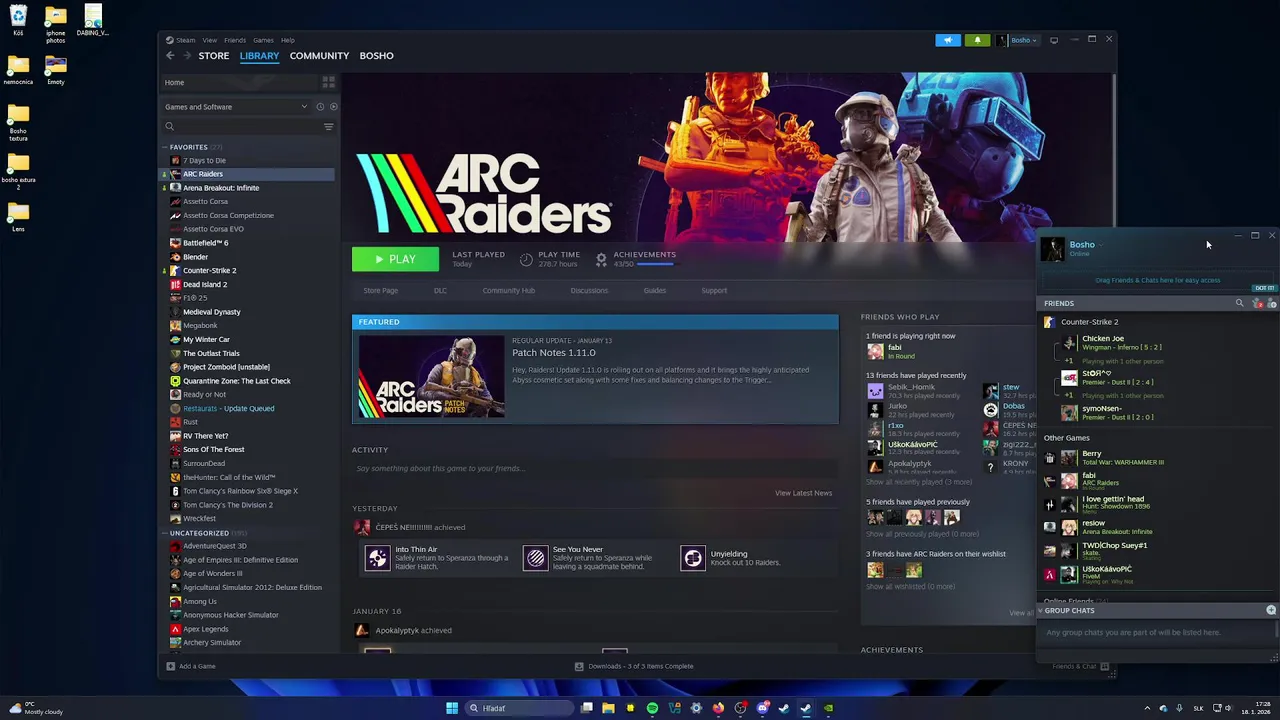Click the Add a Friend icon
Viewport: 1280px width, 720px height.
[1272, 303]
